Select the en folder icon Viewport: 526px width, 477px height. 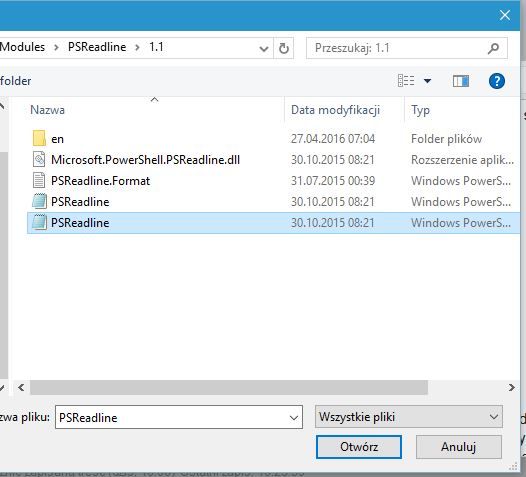tap(39, 139)
